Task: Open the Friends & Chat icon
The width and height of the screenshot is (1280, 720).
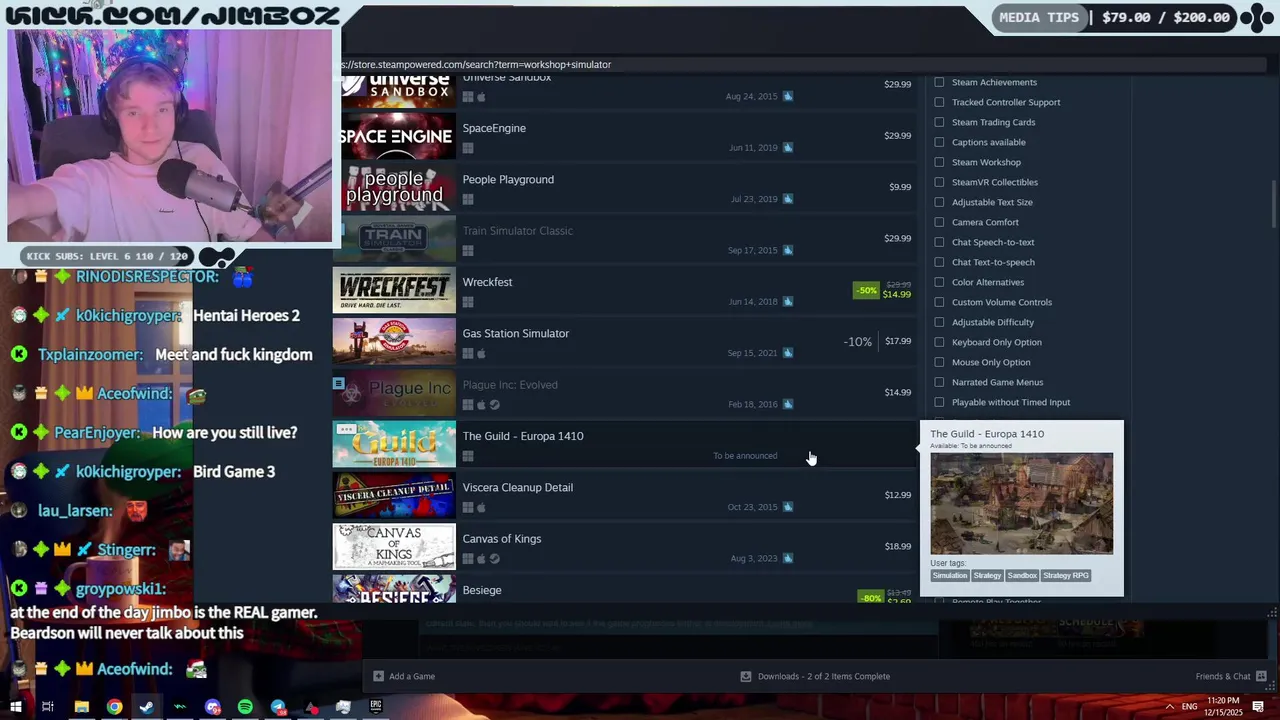Action: pyautogui.click(x=1261, y=676)
